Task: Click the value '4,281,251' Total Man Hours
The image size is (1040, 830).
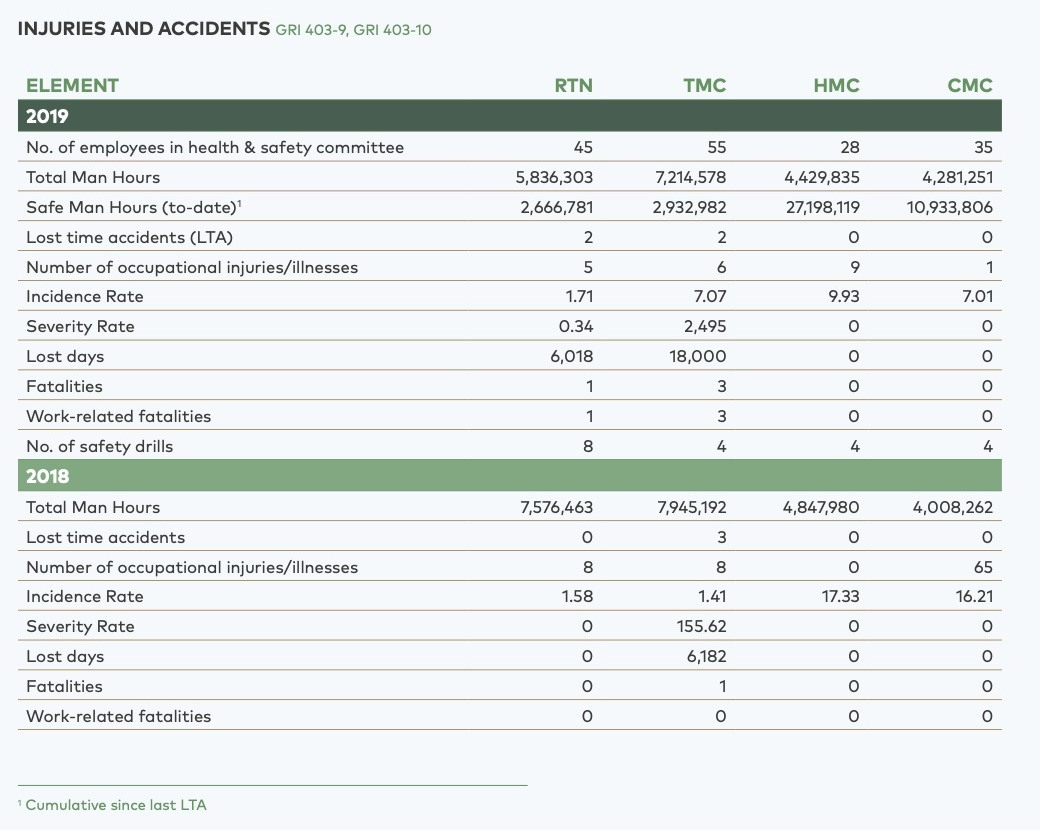Action: tap(958, 177)
